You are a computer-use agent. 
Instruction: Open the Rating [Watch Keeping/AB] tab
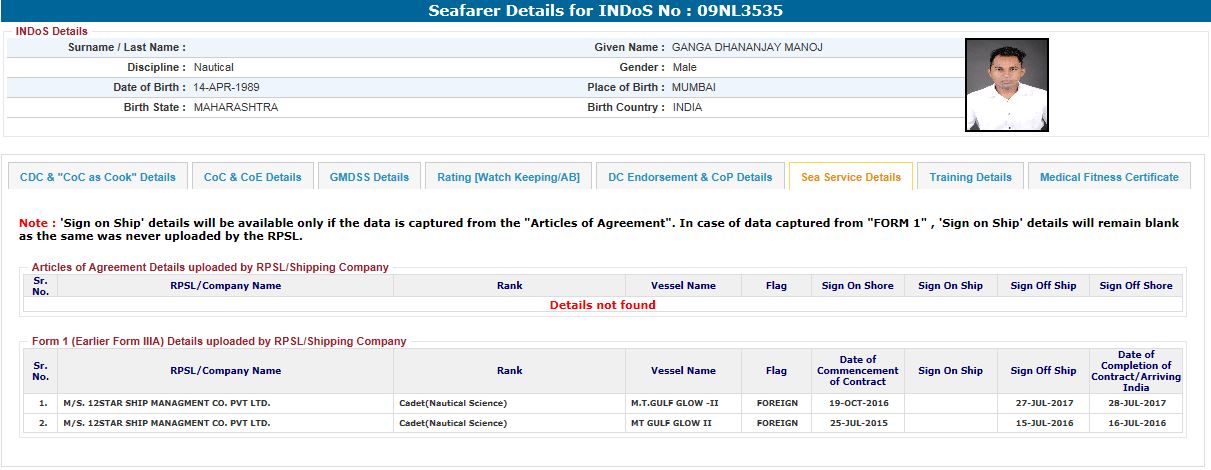tap(508, 177)
